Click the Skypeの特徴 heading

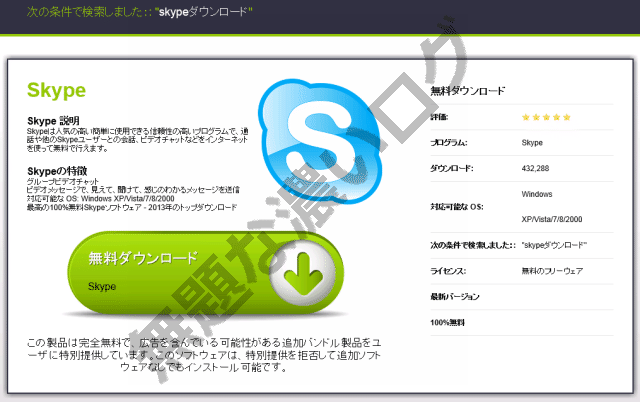click(x=57, y=171)
